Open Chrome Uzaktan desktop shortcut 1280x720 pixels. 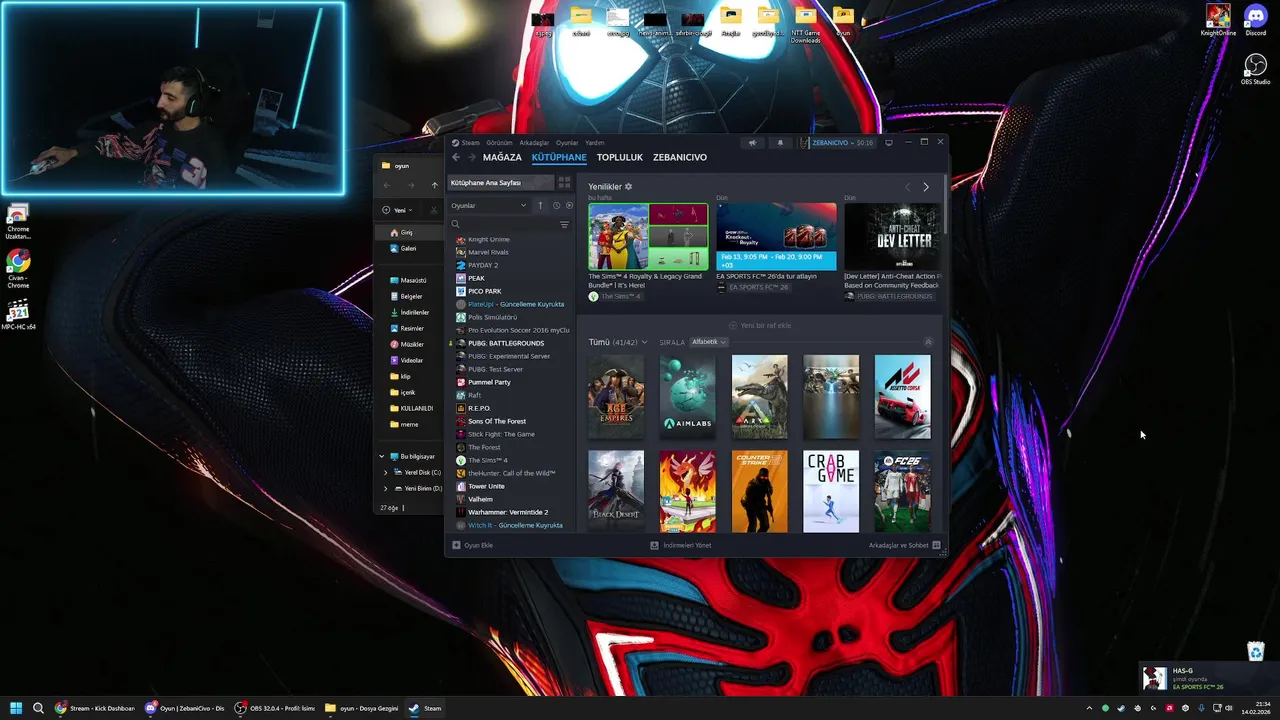click(x=18, y=221)
